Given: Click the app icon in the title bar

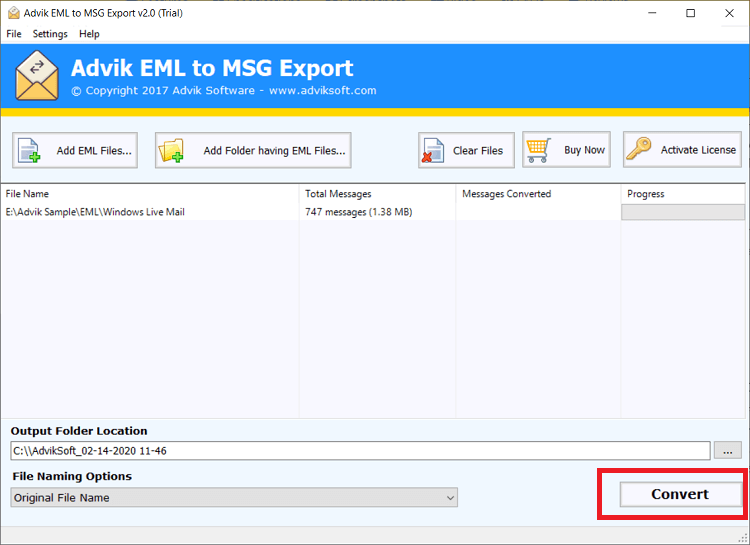Looking at the screenshot, I should (14, 13).
